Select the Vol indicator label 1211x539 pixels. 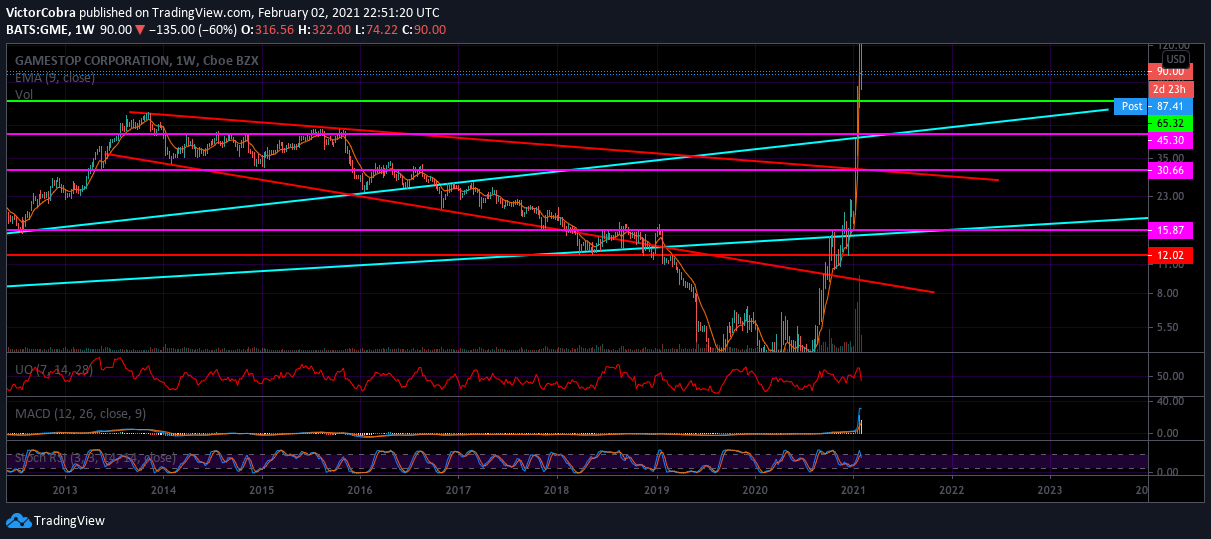[x=23, y=94]
